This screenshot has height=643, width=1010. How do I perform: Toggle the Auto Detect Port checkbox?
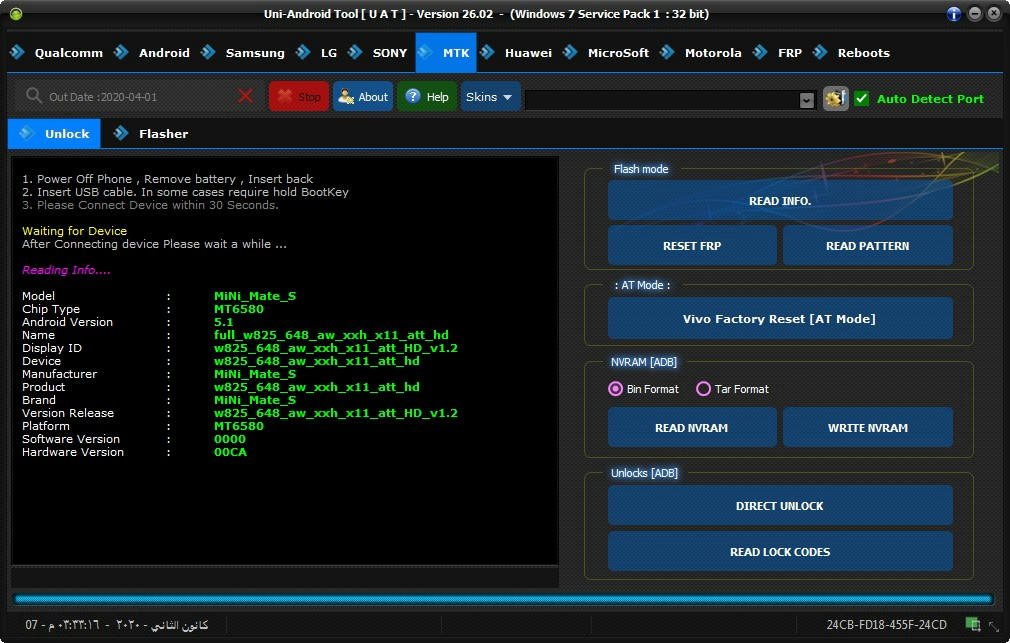(x=862, y=99)
